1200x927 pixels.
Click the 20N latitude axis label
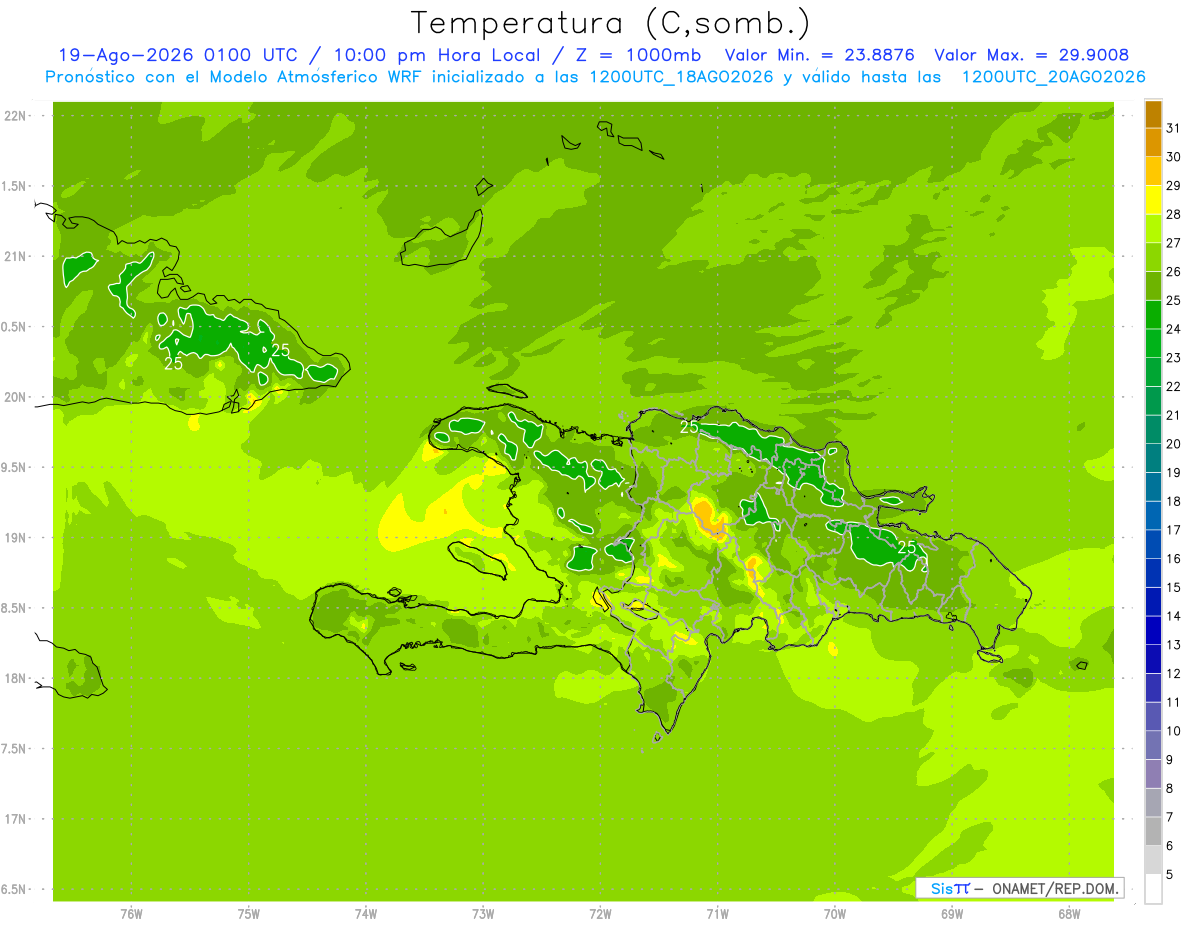point(16,398)
